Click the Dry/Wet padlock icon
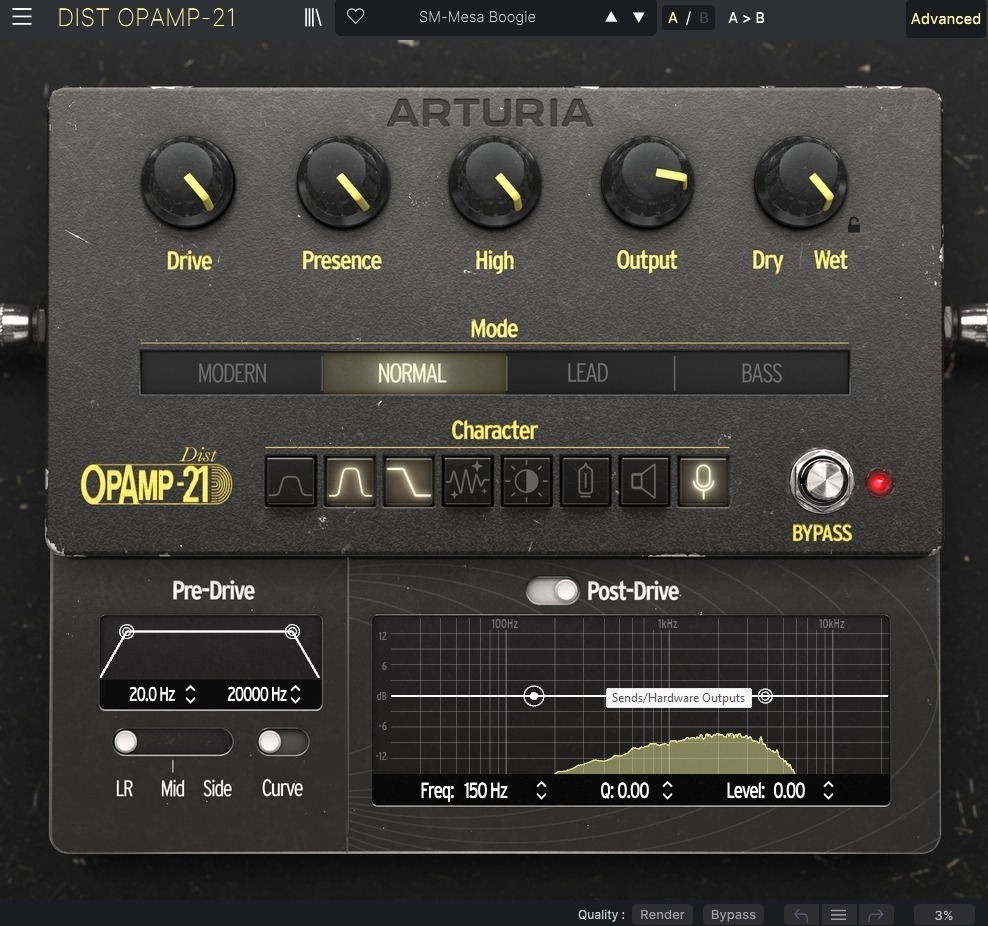 click(x=854, y=225)
